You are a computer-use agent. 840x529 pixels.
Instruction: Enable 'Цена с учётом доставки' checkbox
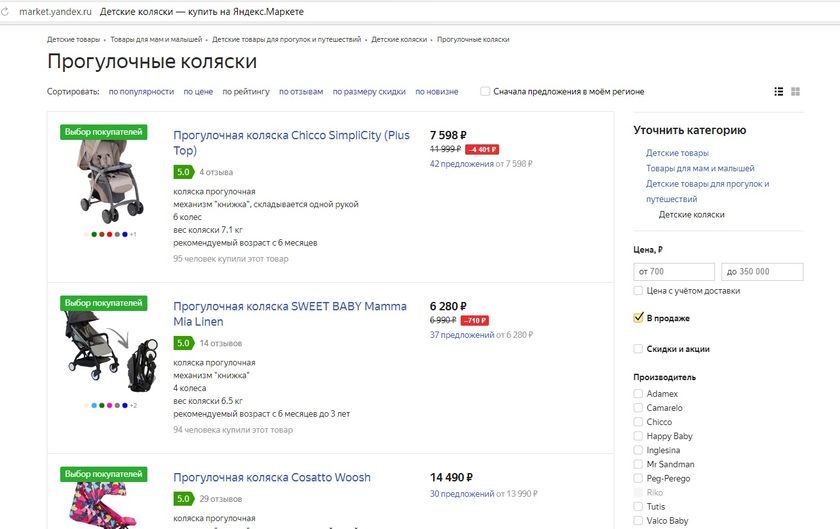(638, 290)
